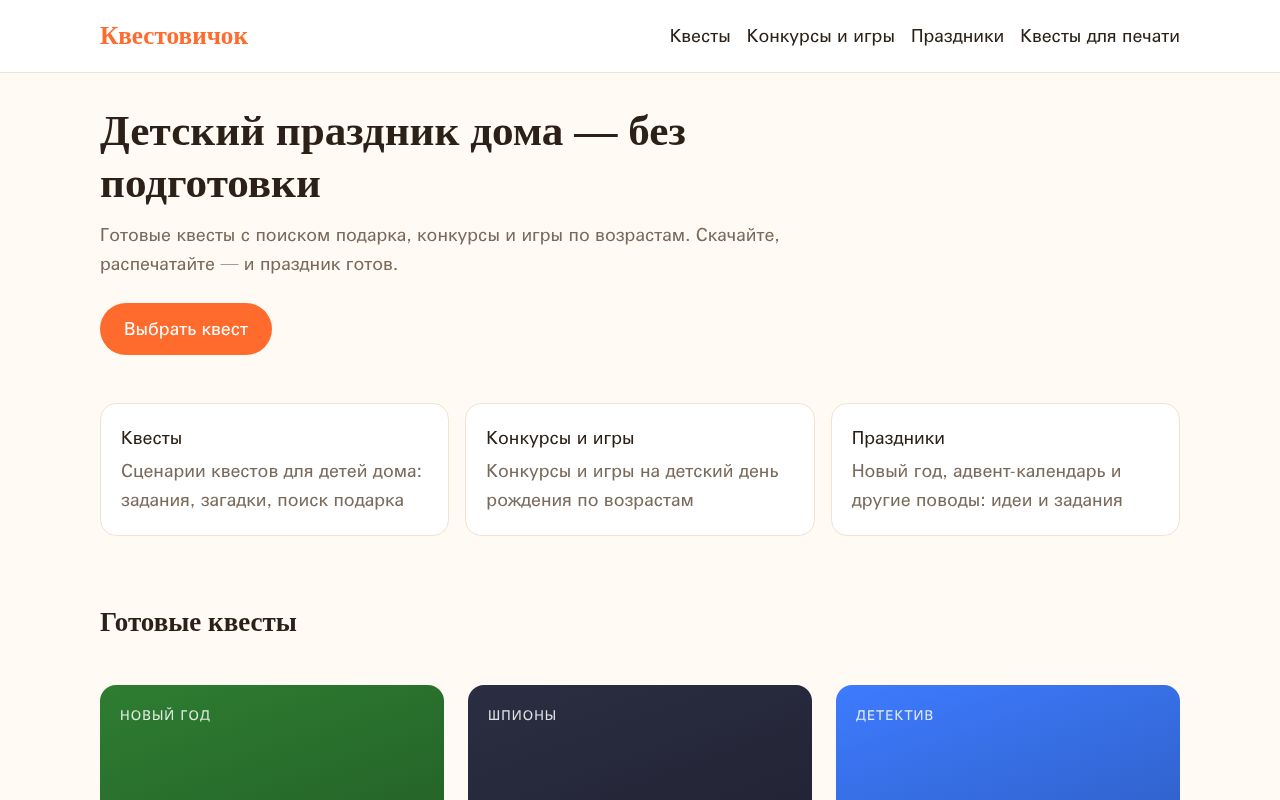Select Квесты для печати in the header
Viewport: 1280px width, 800px height.
[x=1100, y=36]
